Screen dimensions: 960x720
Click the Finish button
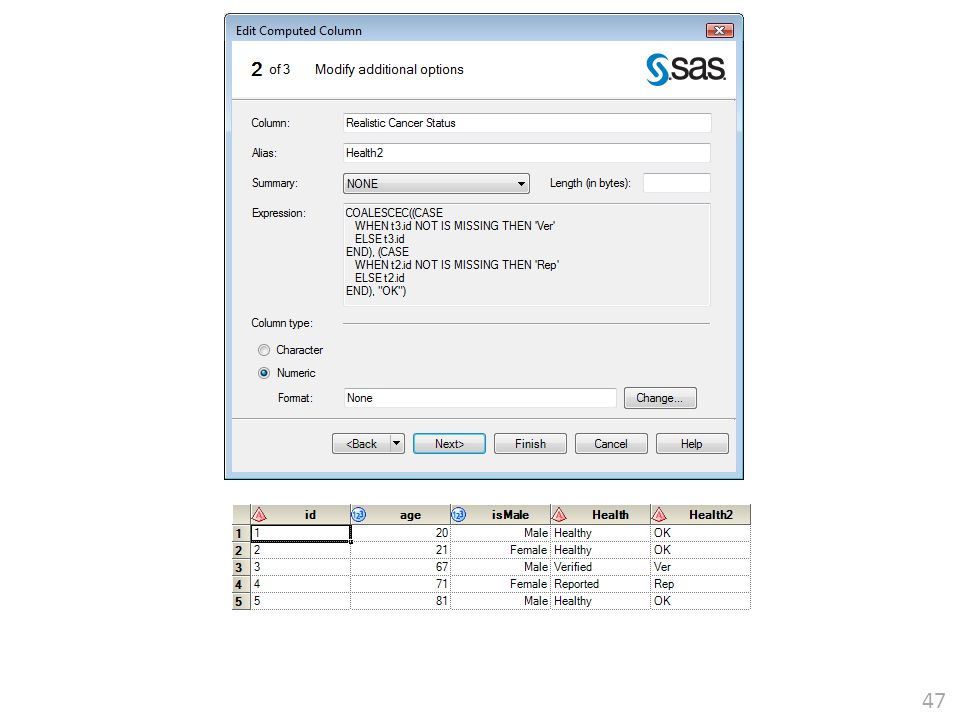pos(530,443)
